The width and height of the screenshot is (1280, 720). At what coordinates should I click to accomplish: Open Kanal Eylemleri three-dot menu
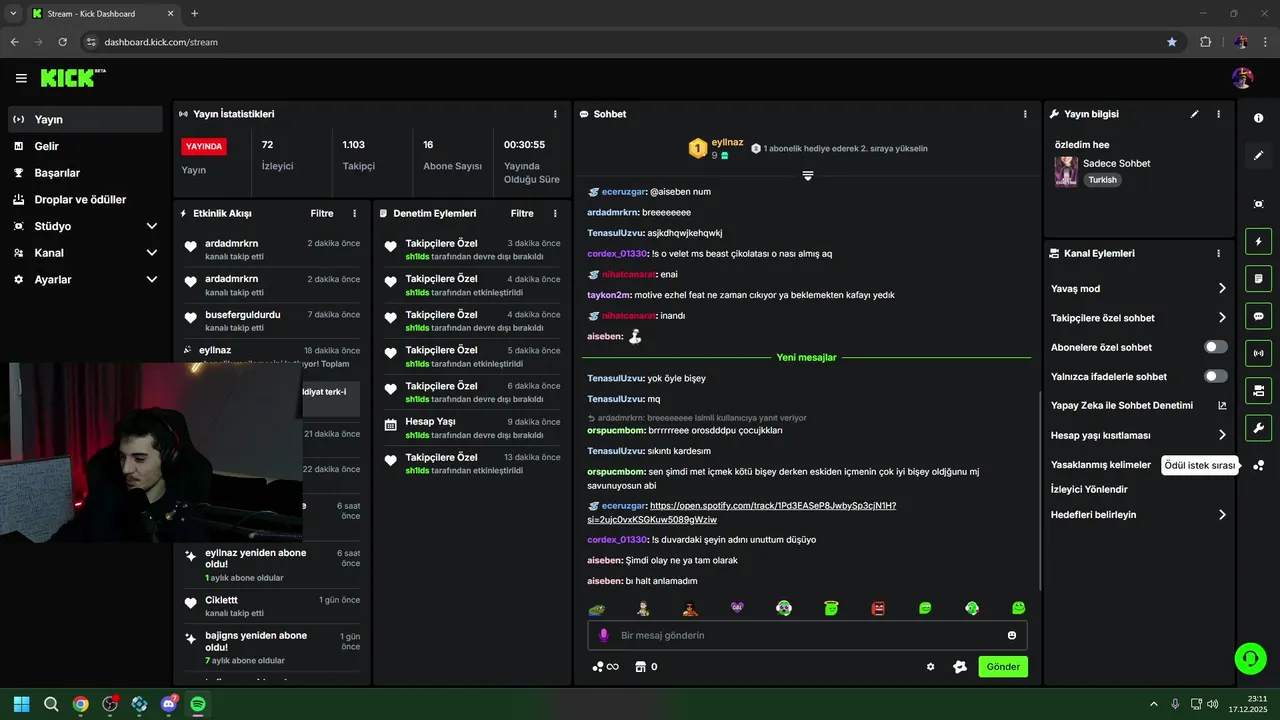click(1218, 254)
